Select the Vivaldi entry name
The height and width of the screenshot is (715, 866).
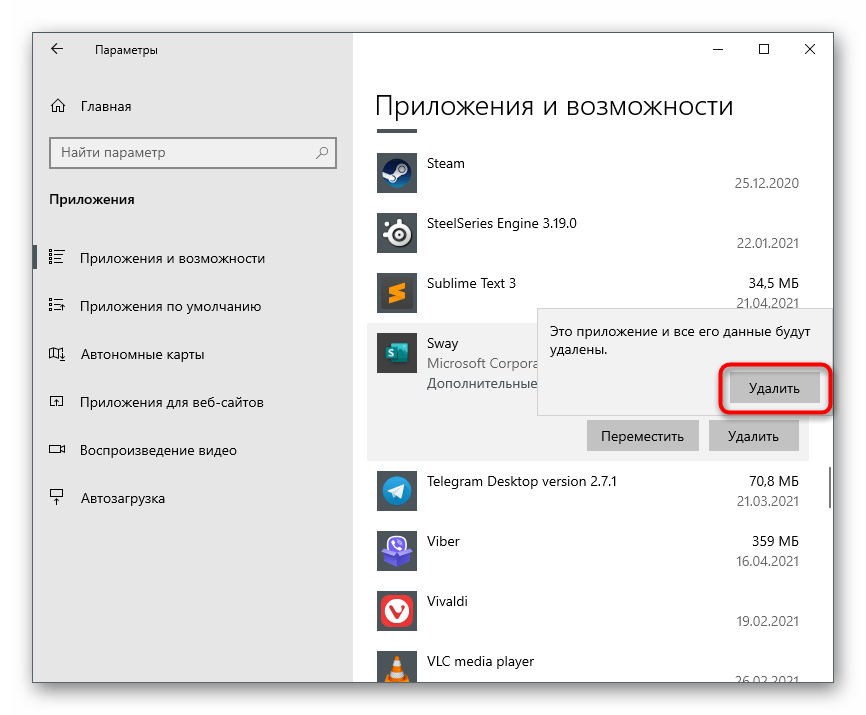(x=447, y=601)
